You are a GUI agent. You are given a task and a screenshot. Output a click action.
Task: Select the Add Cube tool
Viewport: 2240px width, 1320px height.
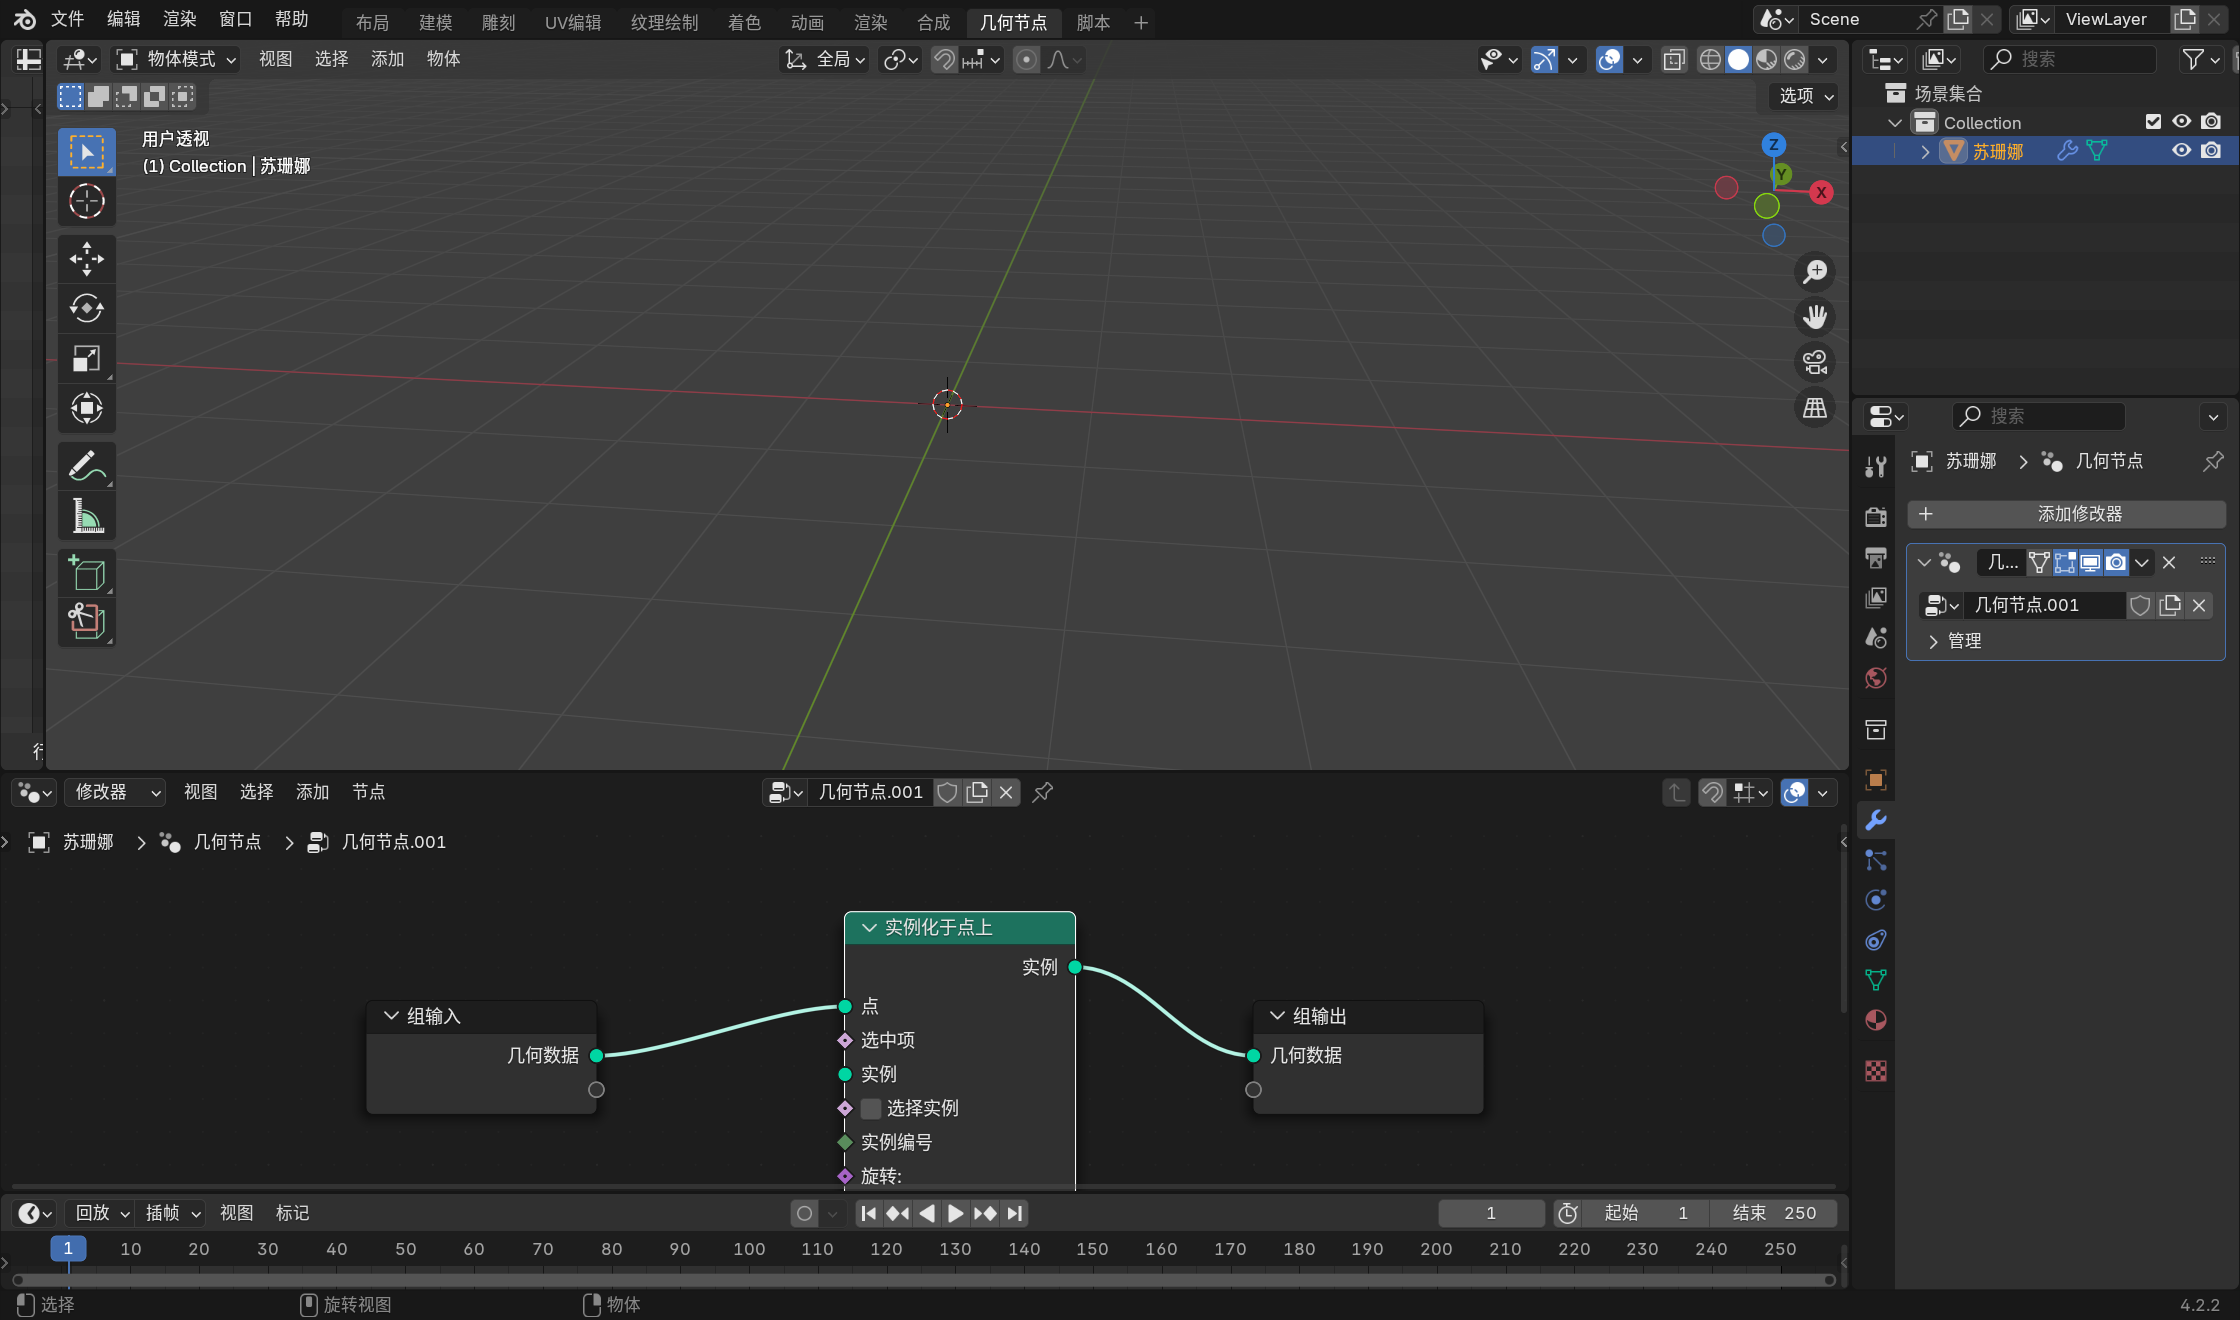tap(87, 574)
